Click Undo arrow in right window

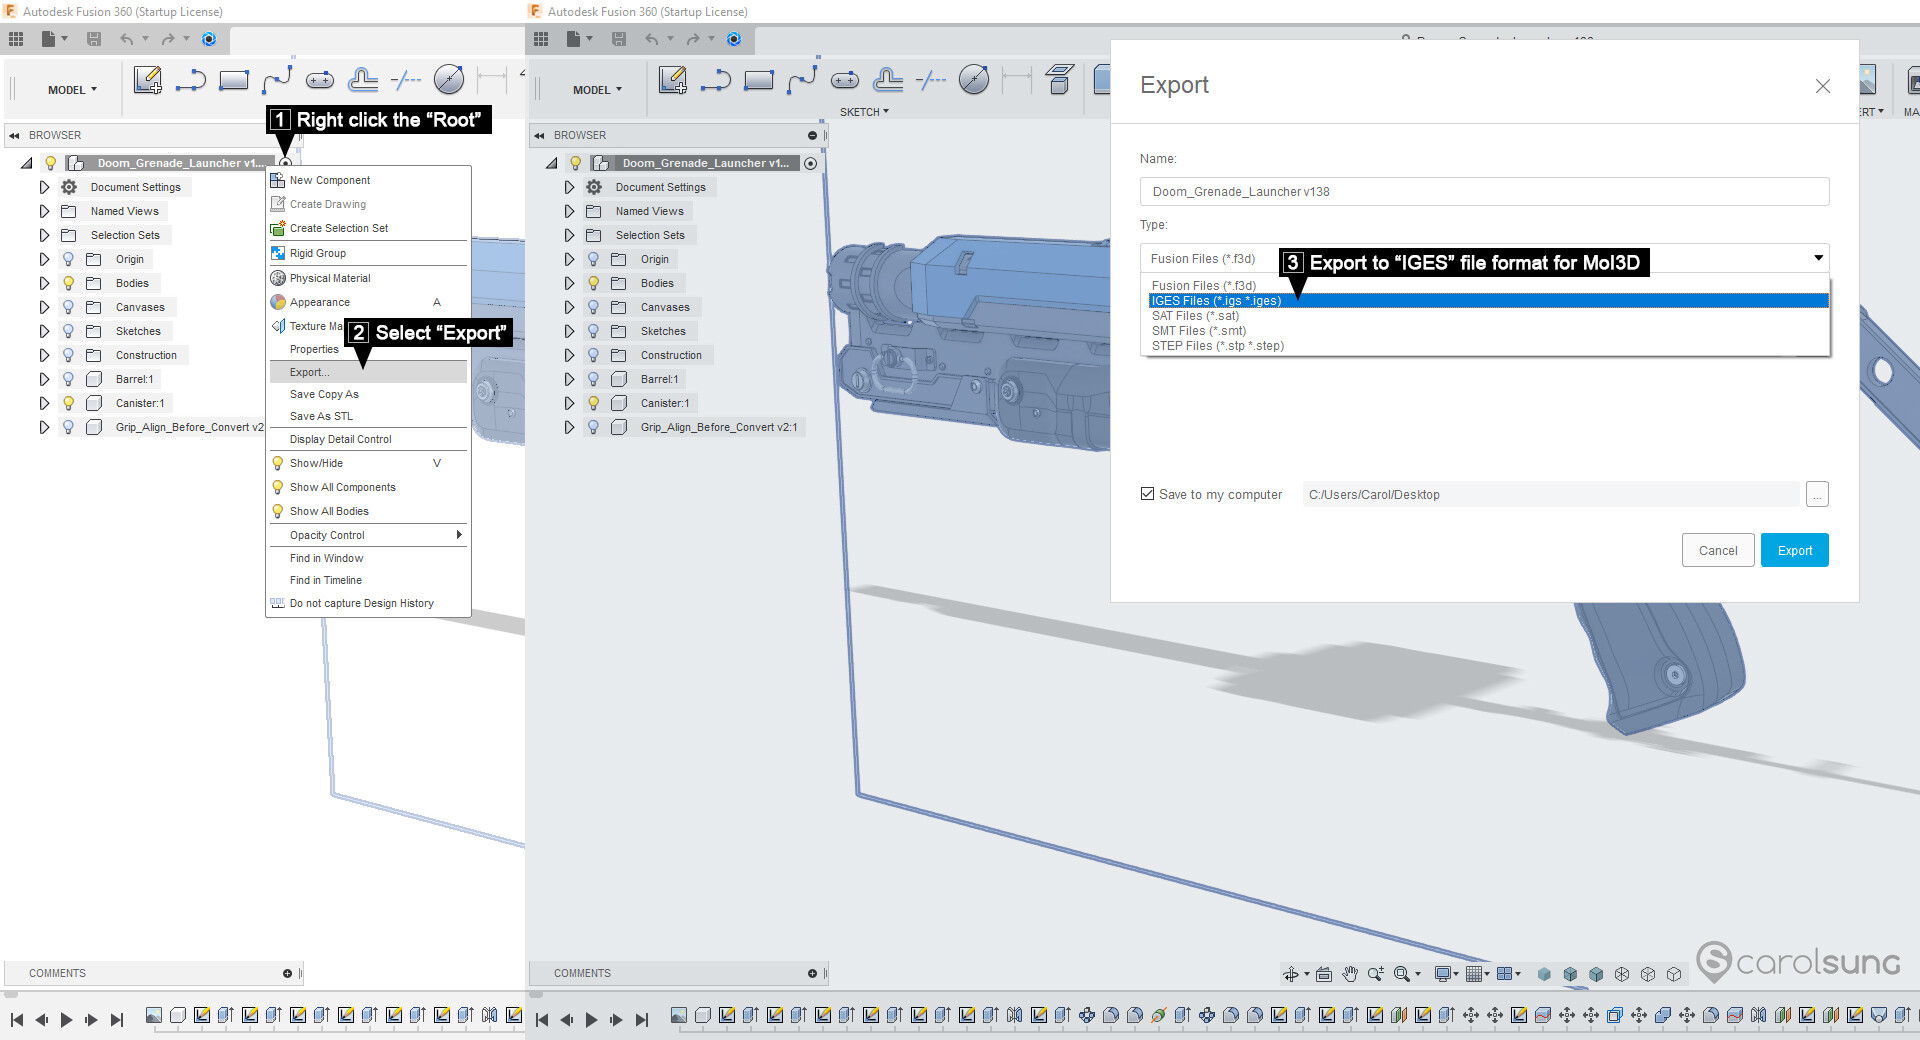click(x=652, y=39)
